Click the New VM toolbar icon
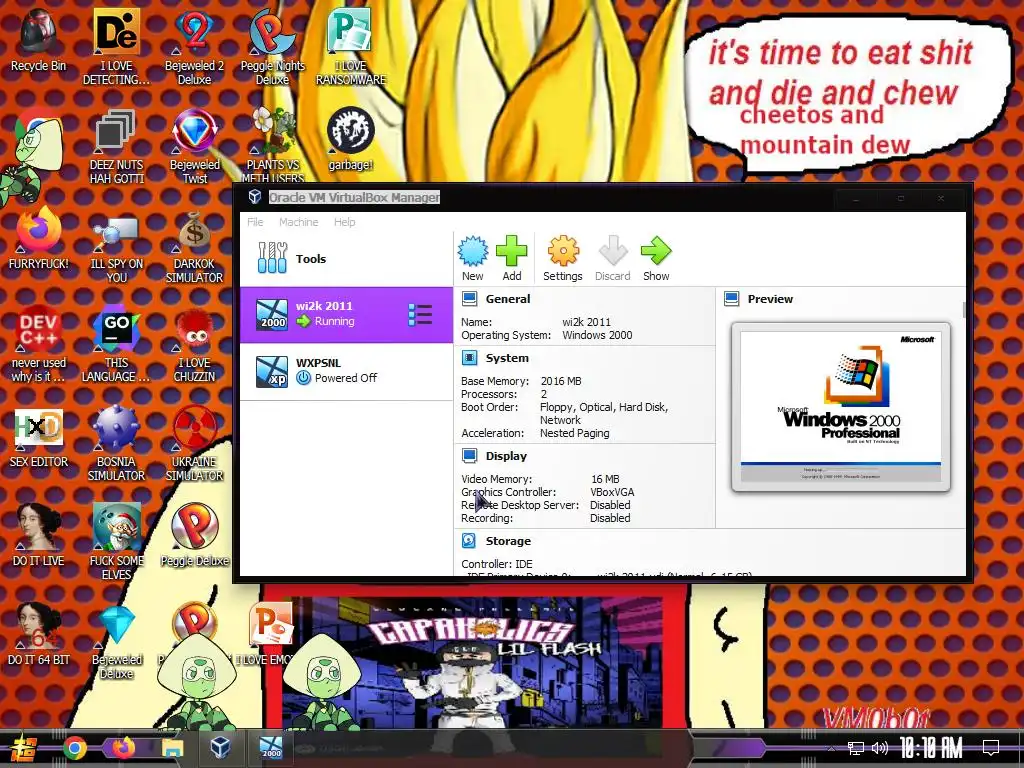The image size is (1024, 768). click(x=472, y=251)
